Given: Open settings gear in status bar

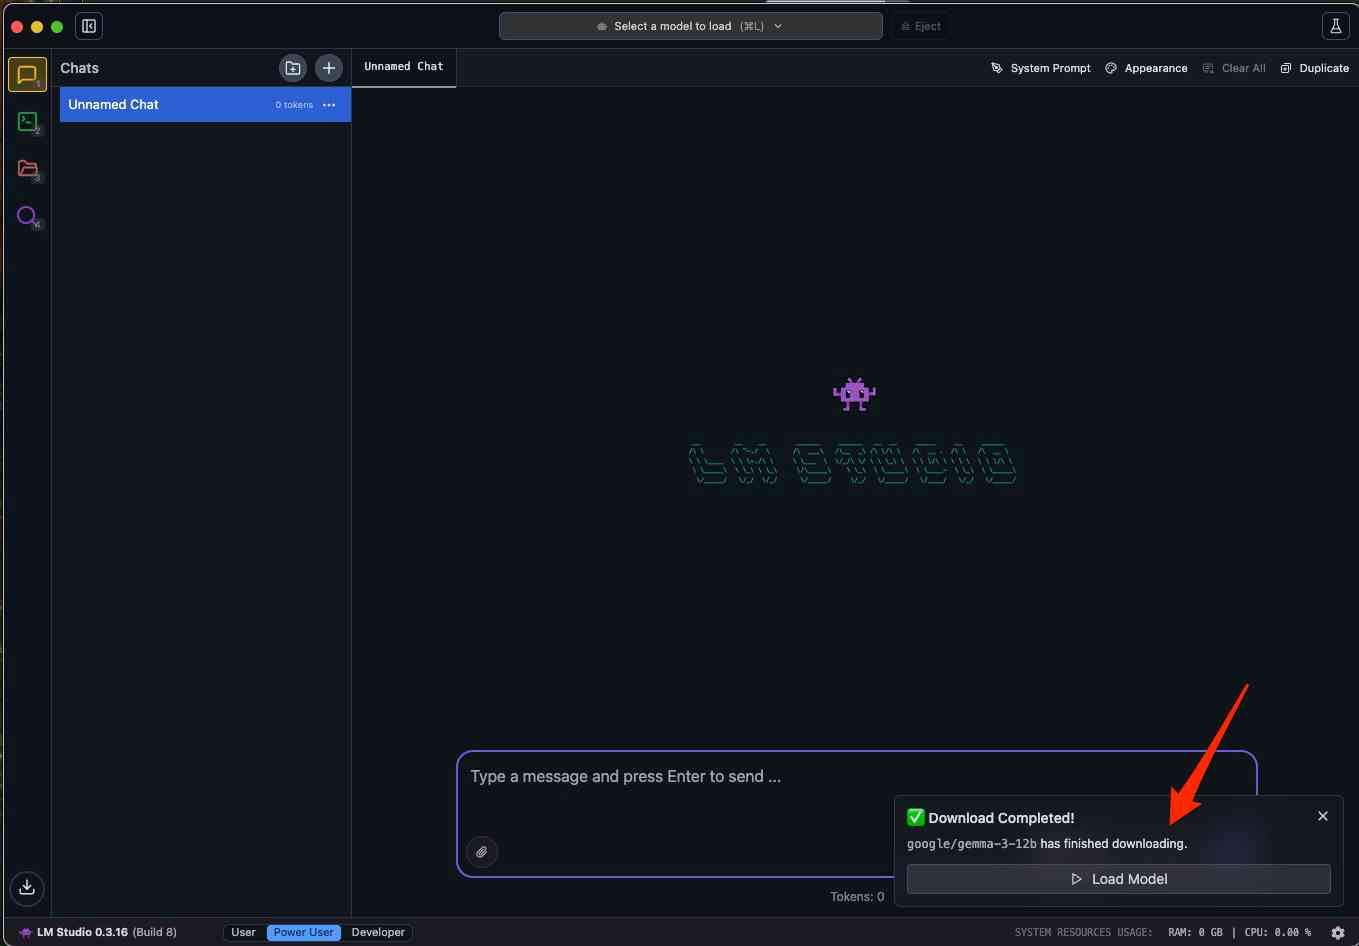Looking at the screenshot, I should (1338, 933).
